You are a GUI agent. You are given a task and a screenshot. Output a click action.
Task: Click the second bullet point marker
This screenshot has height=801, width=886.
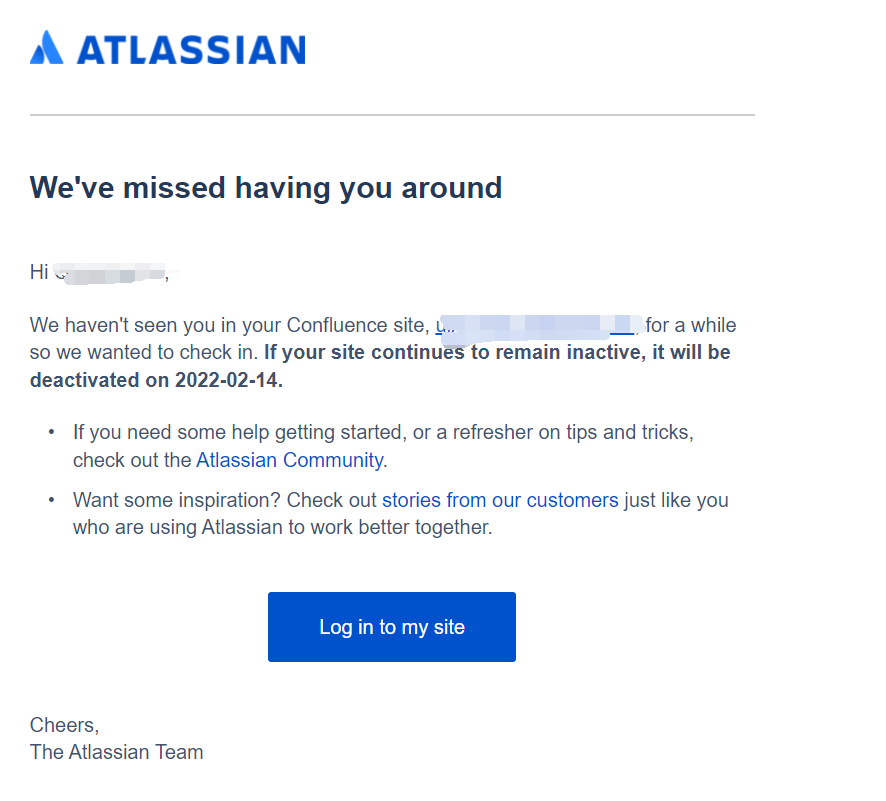pyautogui.click(x=51, y=500)
